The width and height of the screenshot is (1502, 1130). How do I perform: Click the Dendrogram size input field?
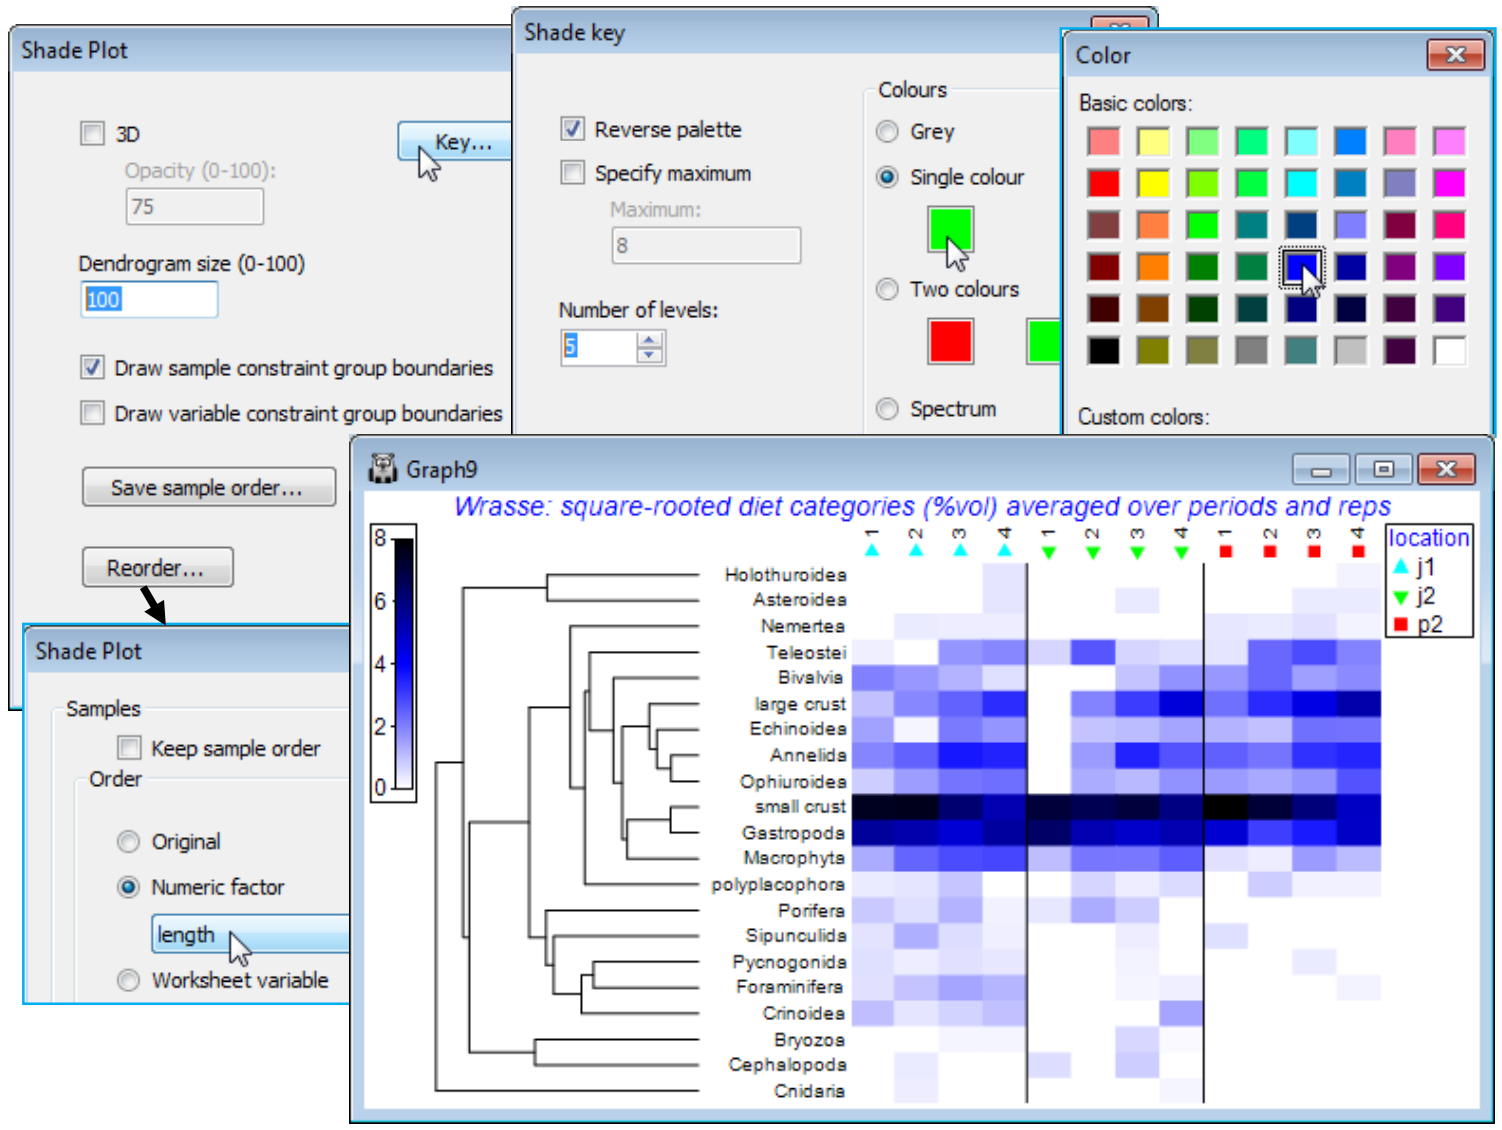coord(149,299)
